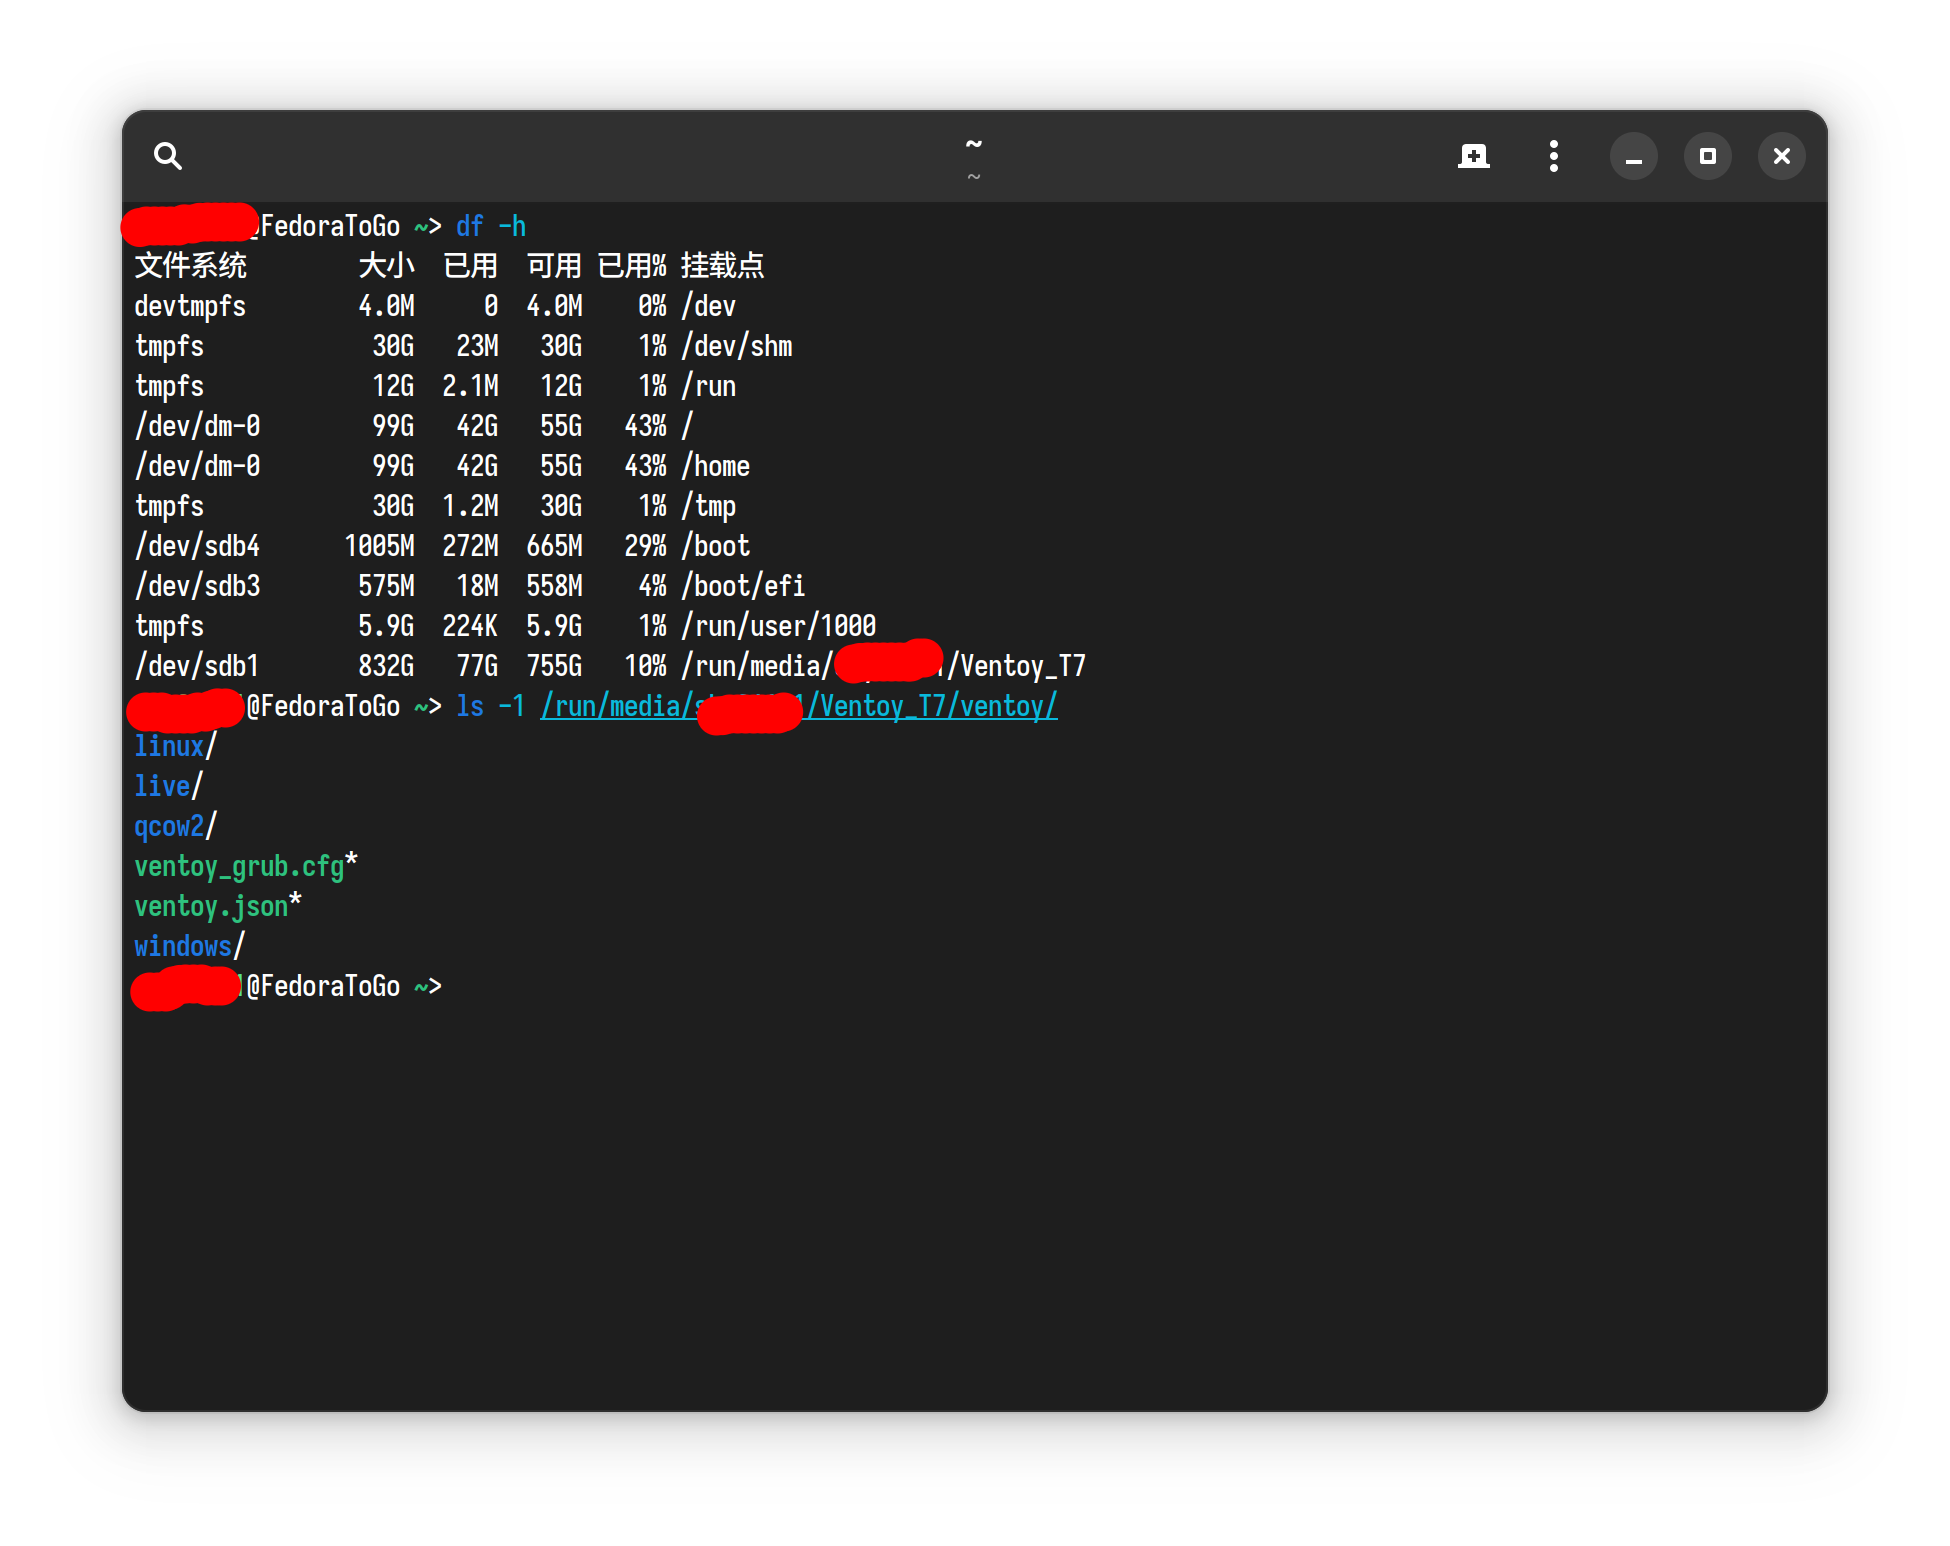Image resolution: width=1950 pixels, height=1546 pixels.
Task: Click the qcow2/ directory entry
Action: [x=170, y=826]
